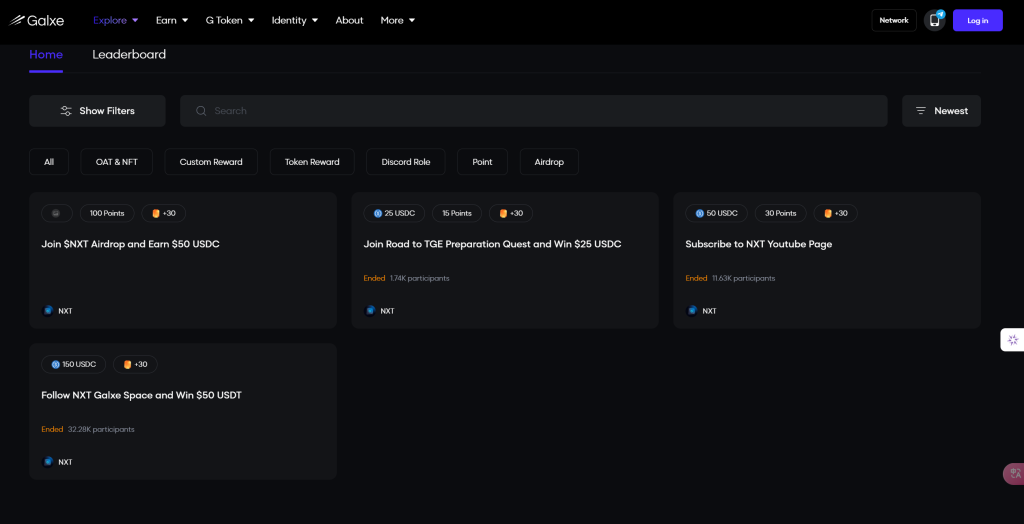Select the OAT & NFT filter chip
This screenshot has width=1024, height=524.
pyautogui.click(x=116, y=162)
